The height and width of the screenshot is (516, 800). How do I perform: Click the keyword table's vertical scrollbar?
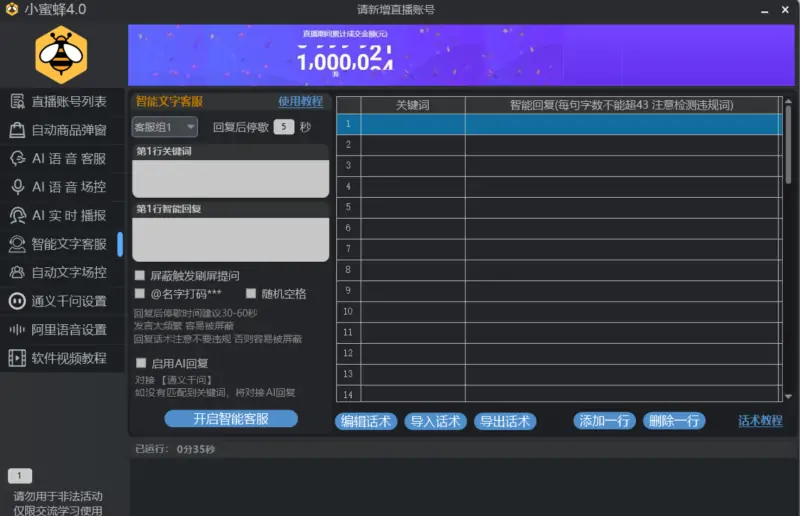(x=788, y=250)
